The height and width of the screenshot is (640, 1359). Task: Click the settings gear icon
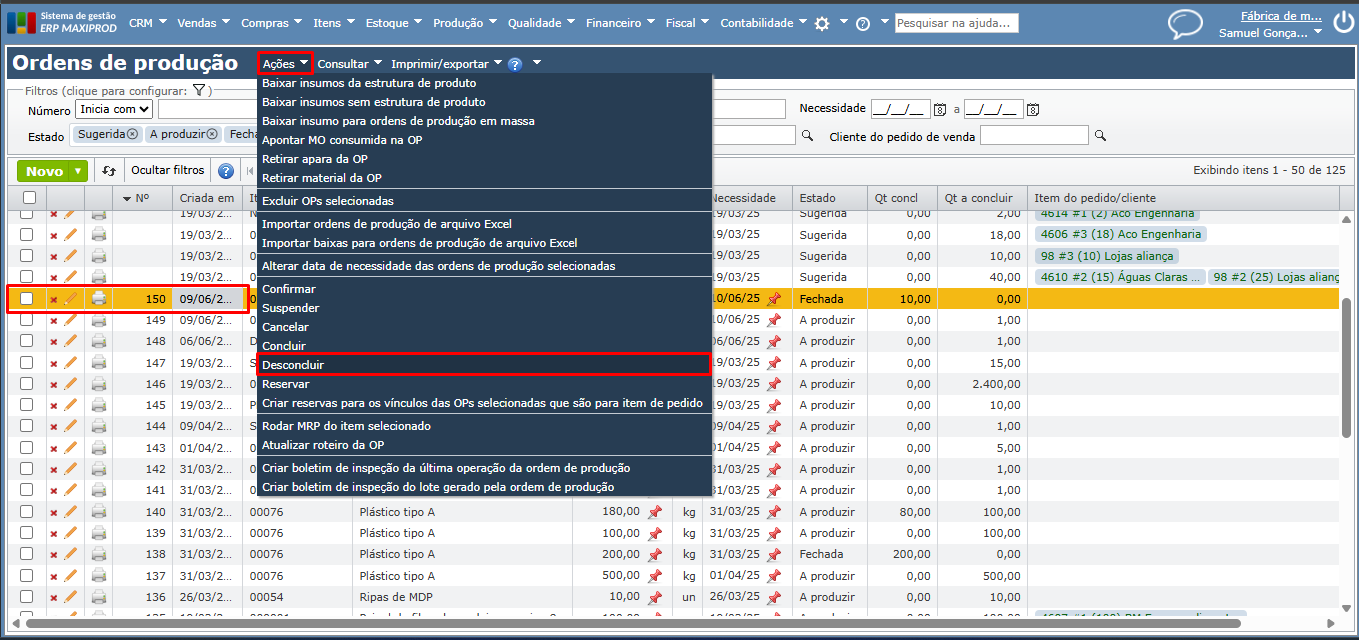pos(822,24)
